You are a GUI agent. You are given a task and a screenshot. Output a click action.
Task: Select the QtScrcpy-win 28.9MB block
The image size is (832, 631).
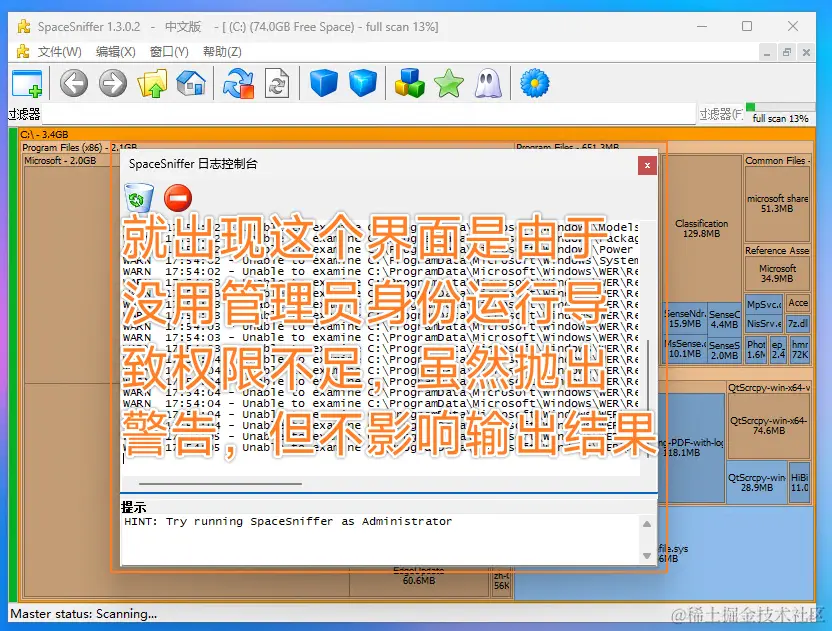pos(757,482)
